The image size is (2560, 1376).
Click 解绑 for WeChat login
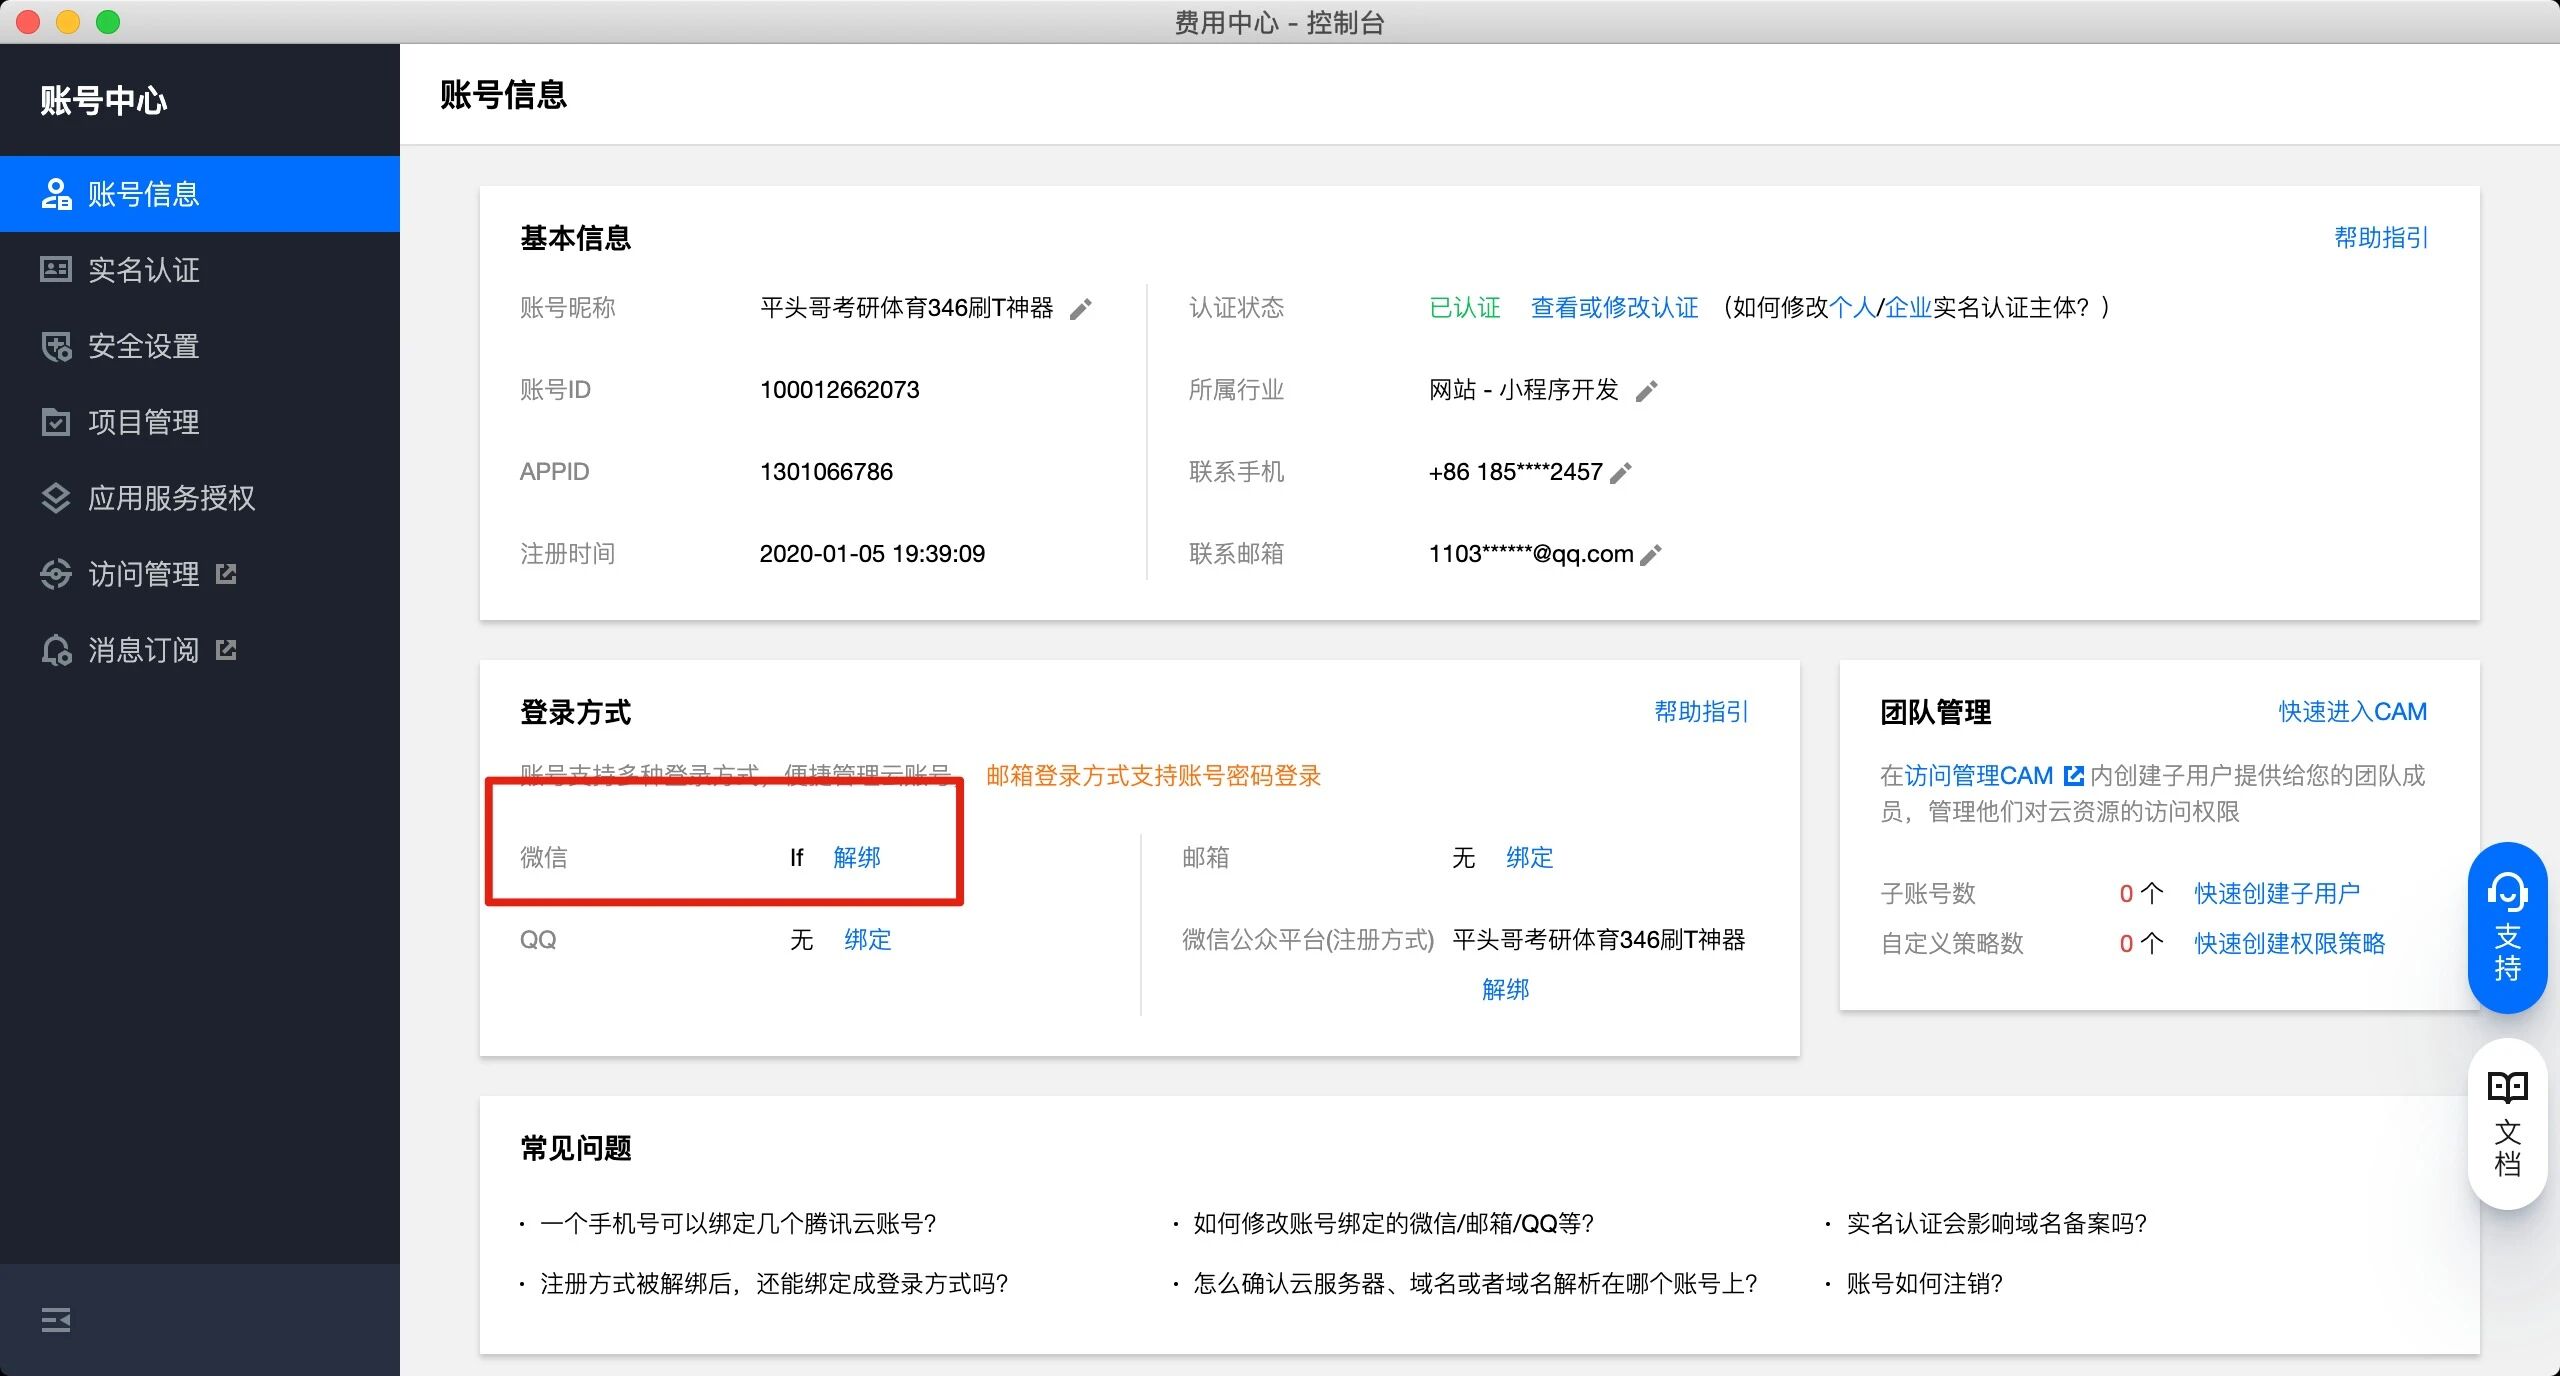pyautogui.click(x=857, y=857)
